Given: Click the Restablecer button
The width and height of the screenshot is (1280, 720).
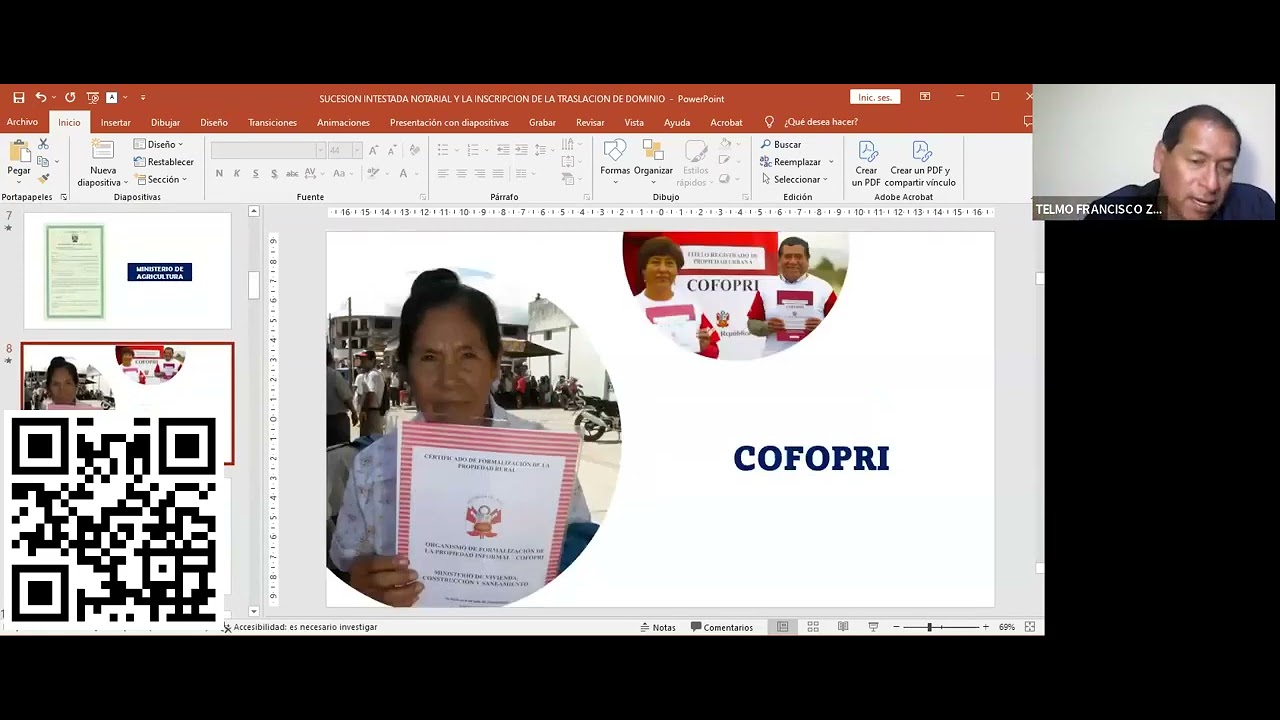Looking at the screenshot, I should 164,162.
